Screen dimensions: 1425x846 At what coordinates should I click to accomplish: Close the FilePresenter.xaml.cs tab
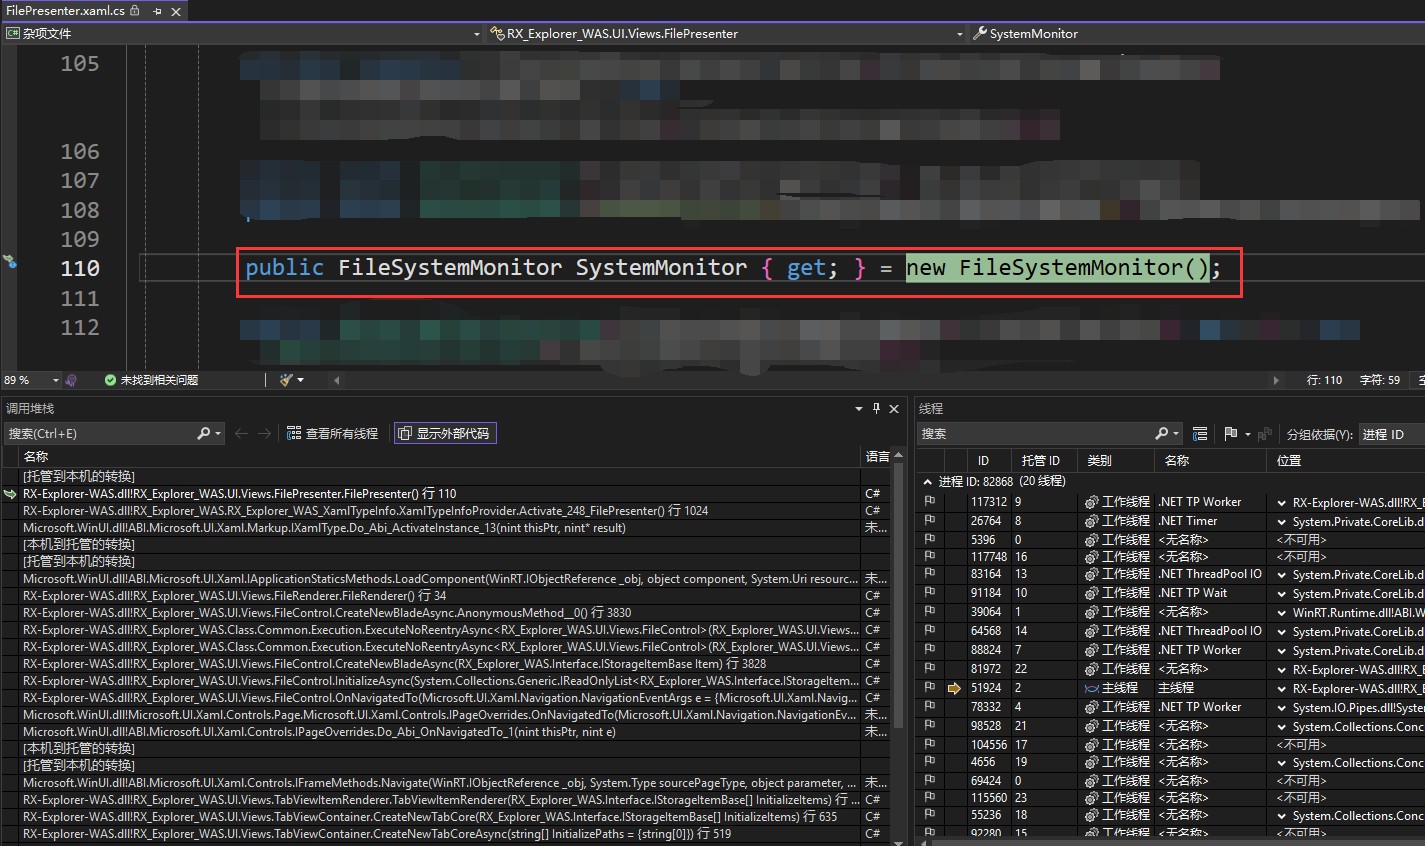tap(176, 11)
